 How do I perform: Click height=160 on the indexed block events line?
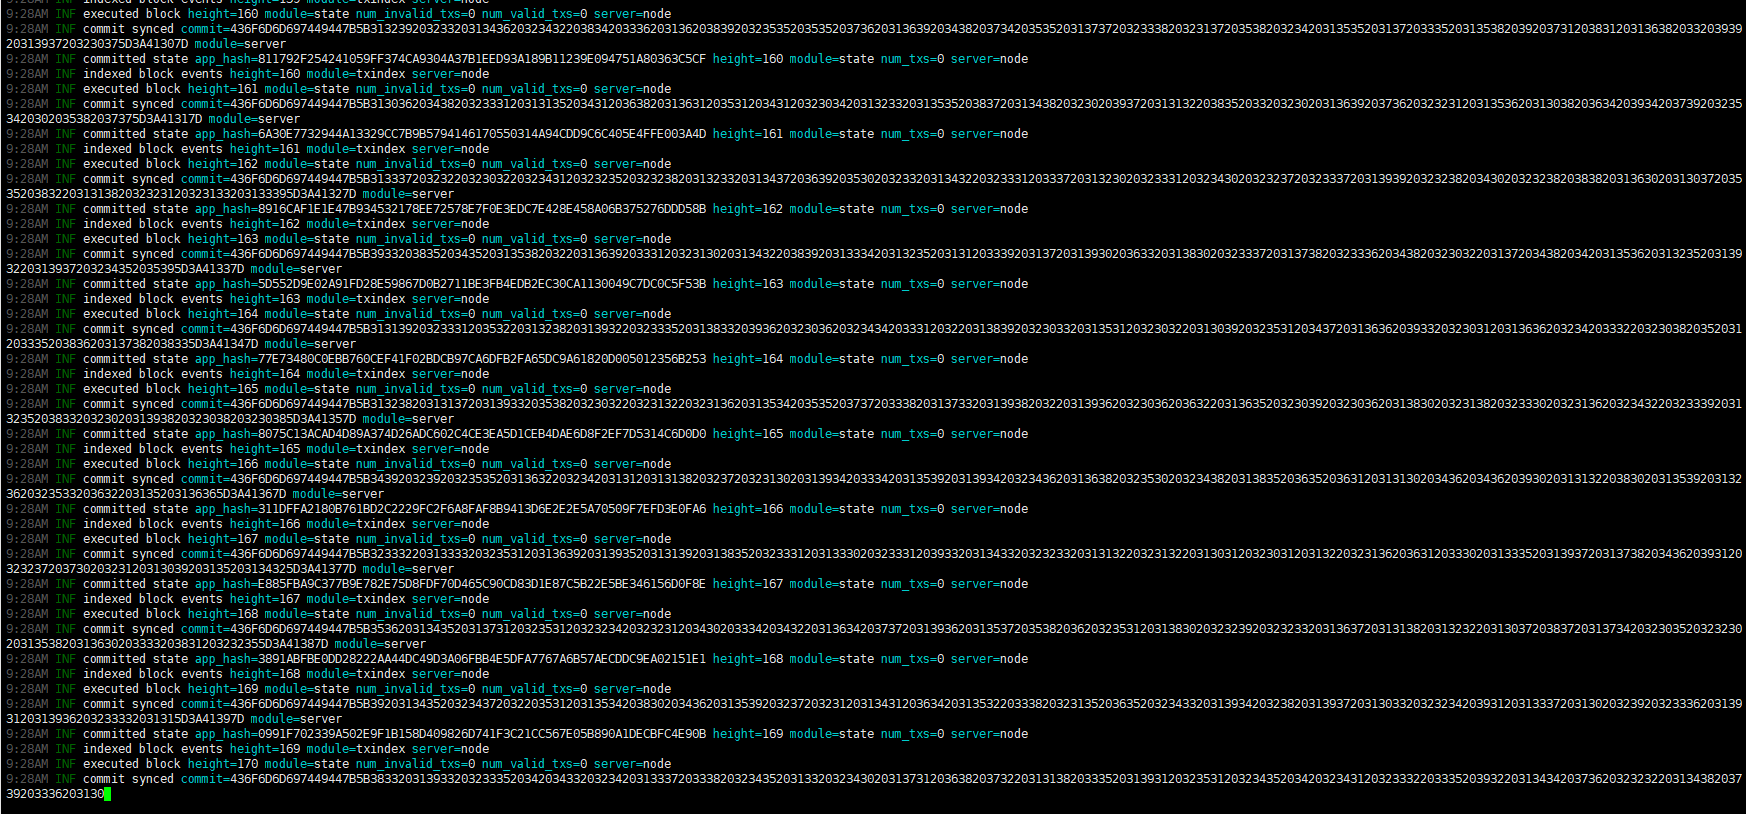tap(265, 74)
